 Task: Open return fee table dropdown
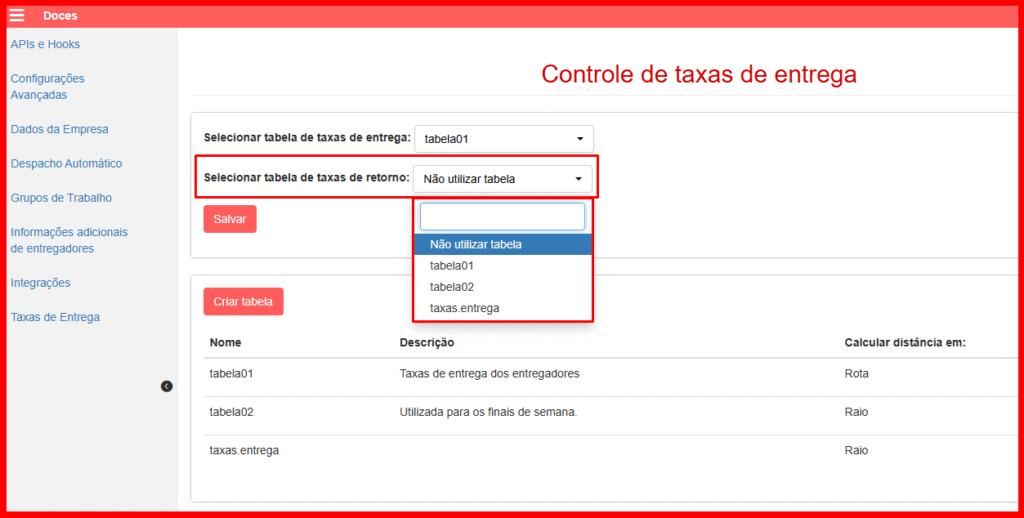pos(502,179)
